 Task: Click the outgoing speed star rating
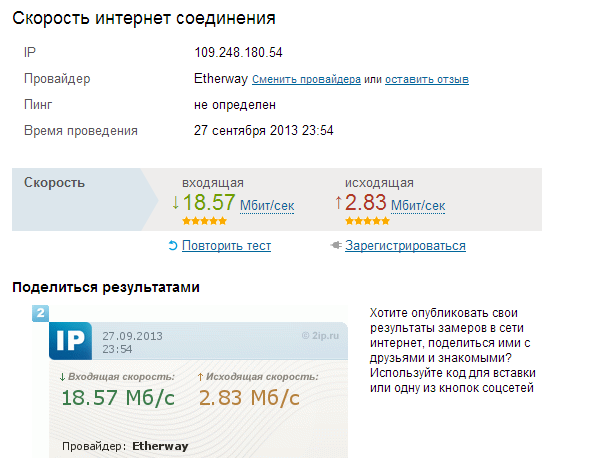point(367,221)
